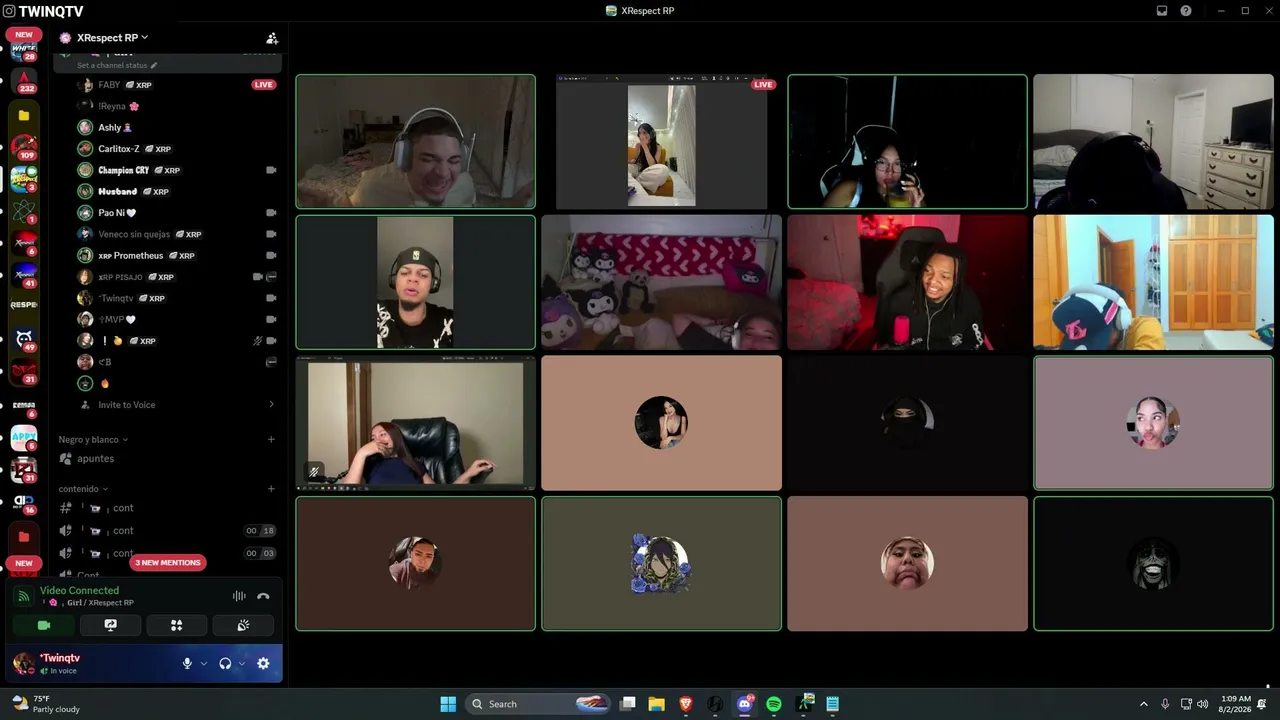Open the server with 232 badge
The width and height of the screenshot is (1280, 720).
click(24, 82)
